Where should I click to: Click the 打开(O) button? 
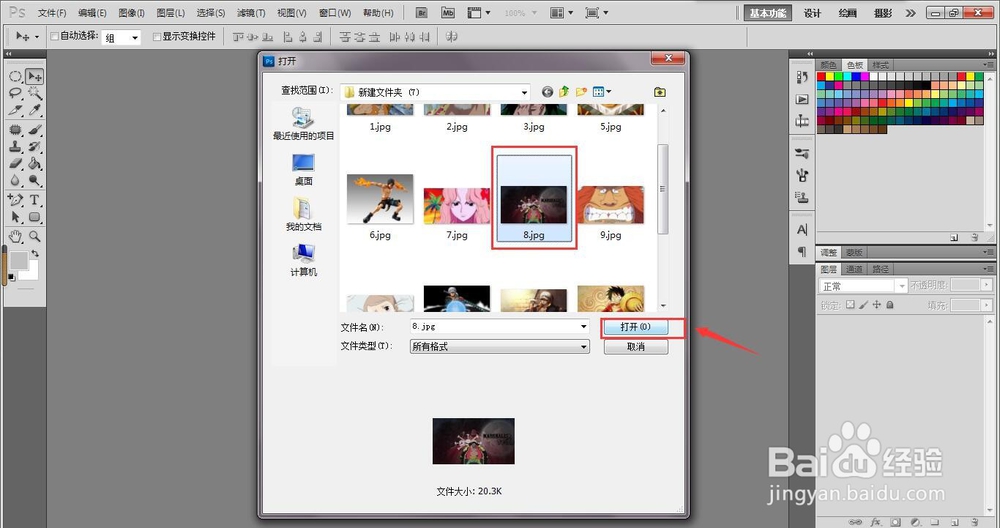[636, 327]
